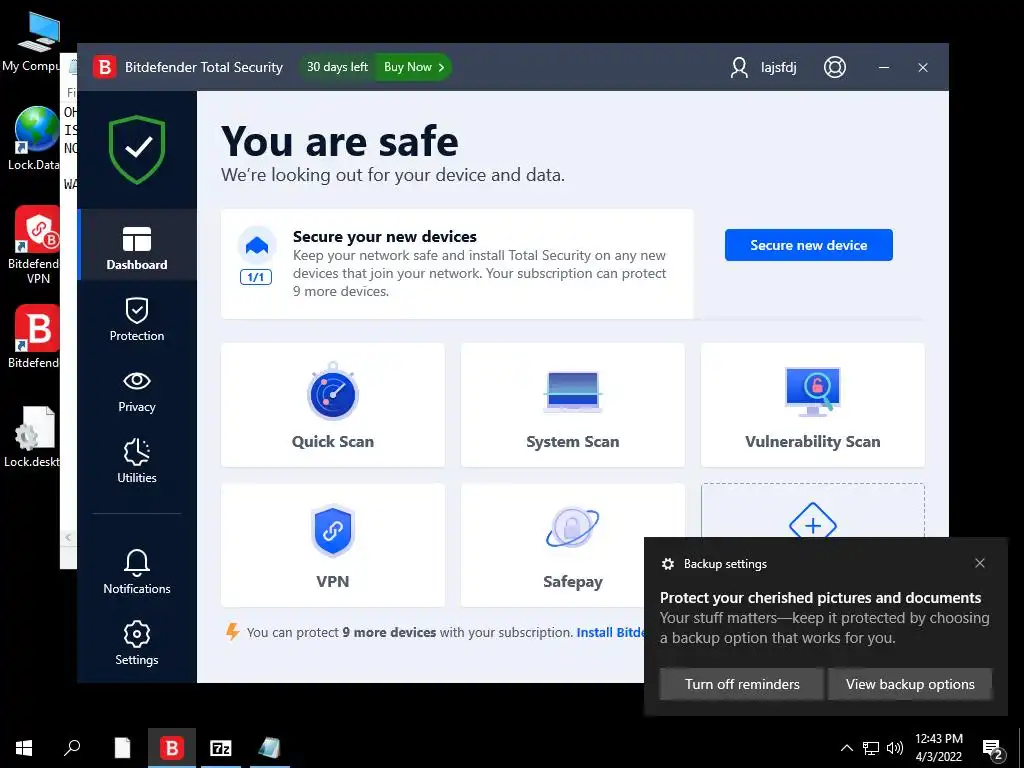
Task: Open the Windows Start menu
Action: click(x=24, y=748)
